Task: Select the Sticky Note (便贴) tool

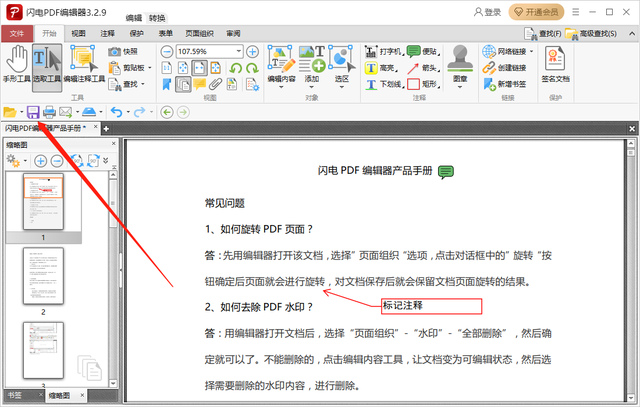Action: click(x=423, y=51)
